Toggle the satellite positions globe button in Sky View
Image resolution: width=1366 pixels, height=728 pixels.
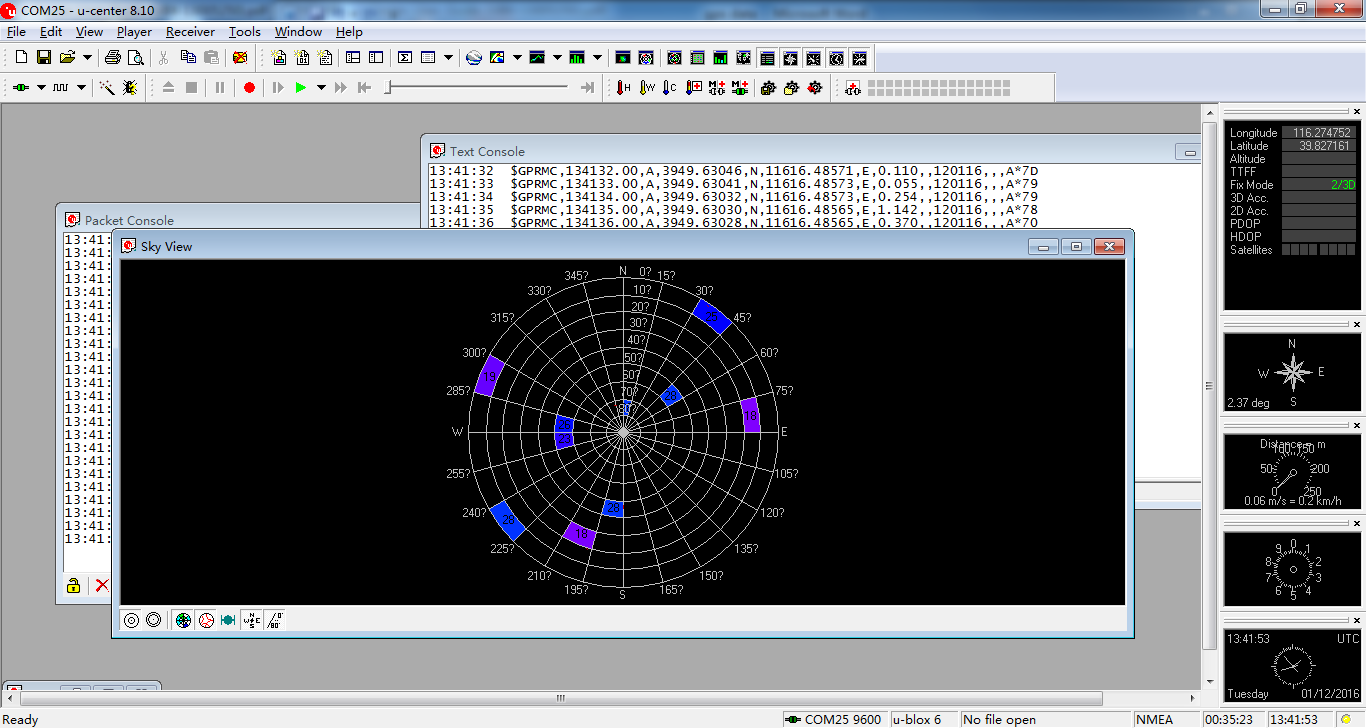coord(183,620)
